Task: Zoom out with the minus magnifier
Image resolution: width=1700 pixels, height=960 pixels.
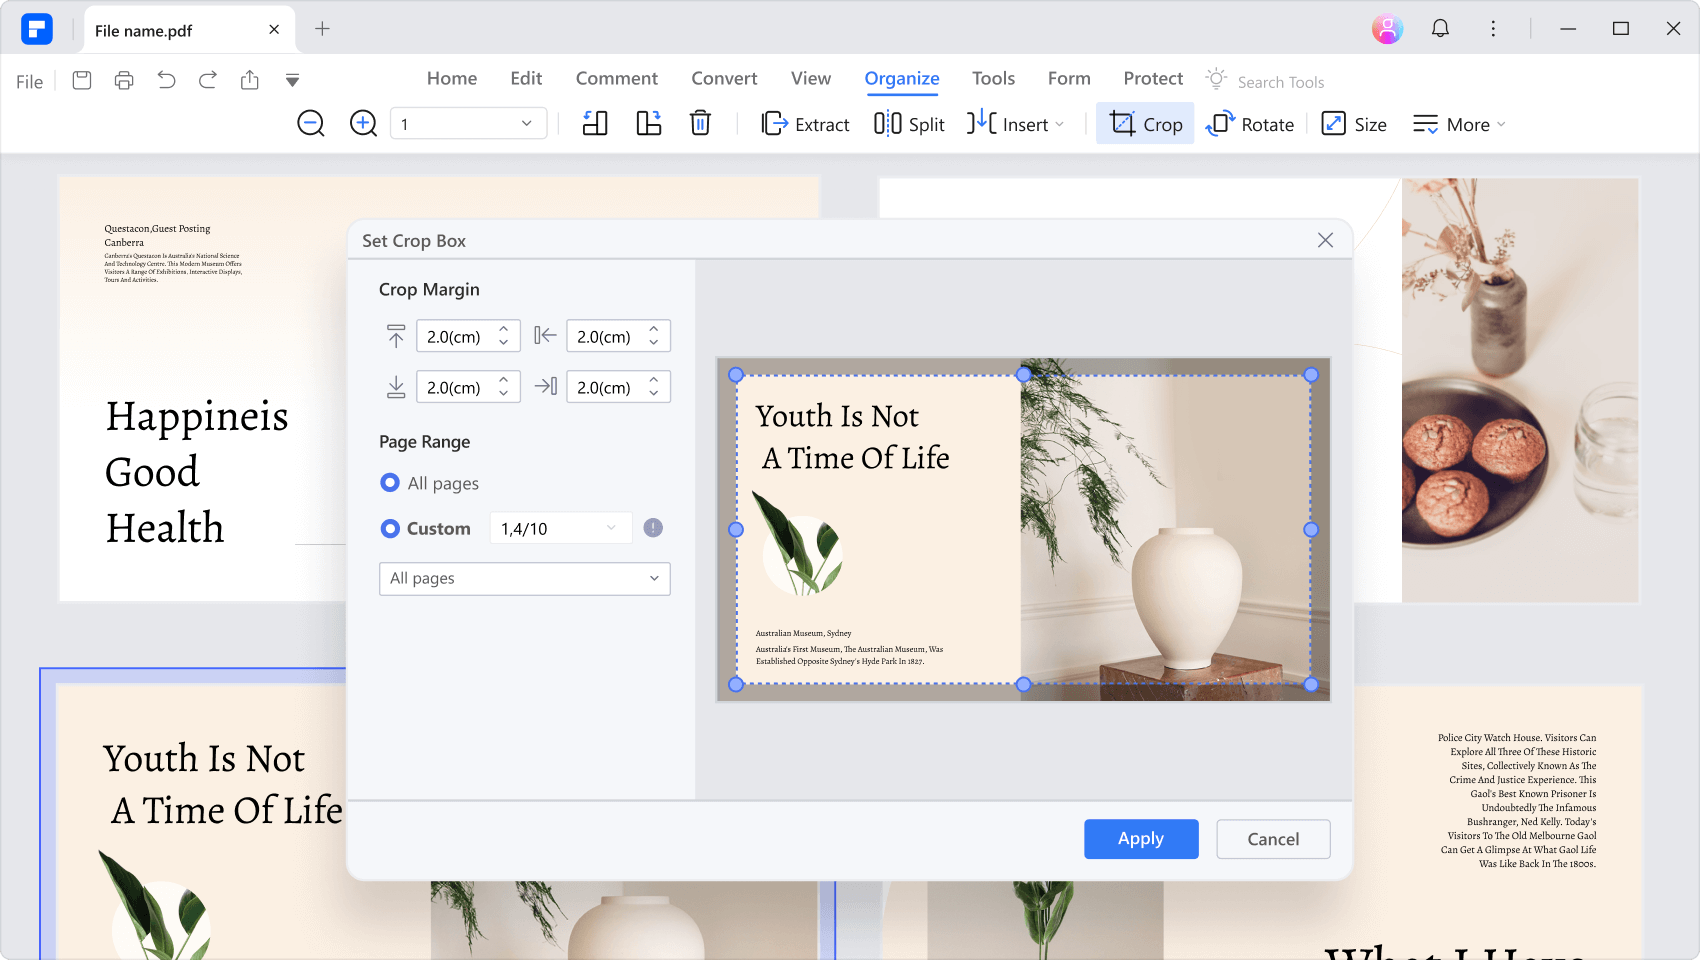Action: (x=311, y=124)
